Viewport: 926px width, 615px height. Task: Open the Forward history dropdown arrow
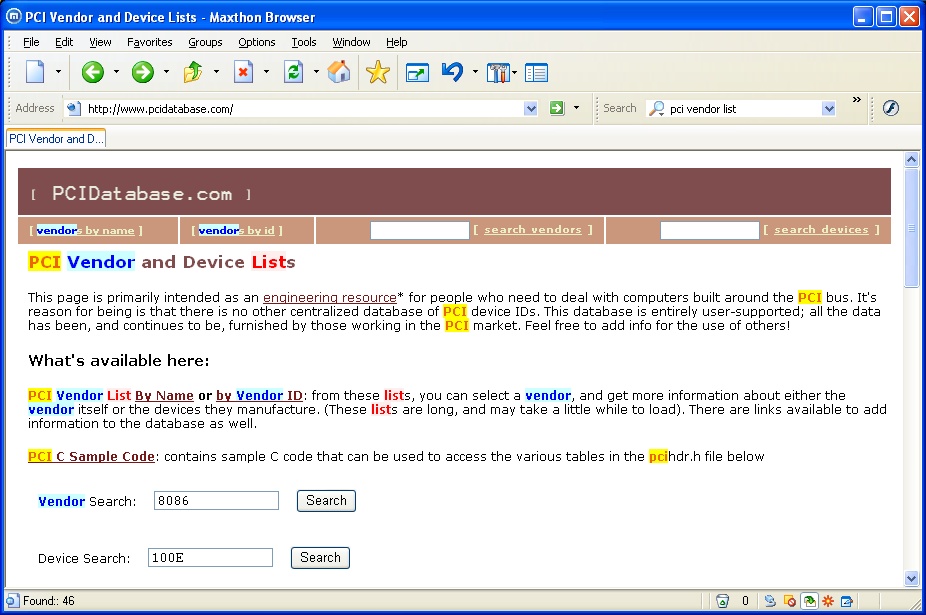coord(166,72)
